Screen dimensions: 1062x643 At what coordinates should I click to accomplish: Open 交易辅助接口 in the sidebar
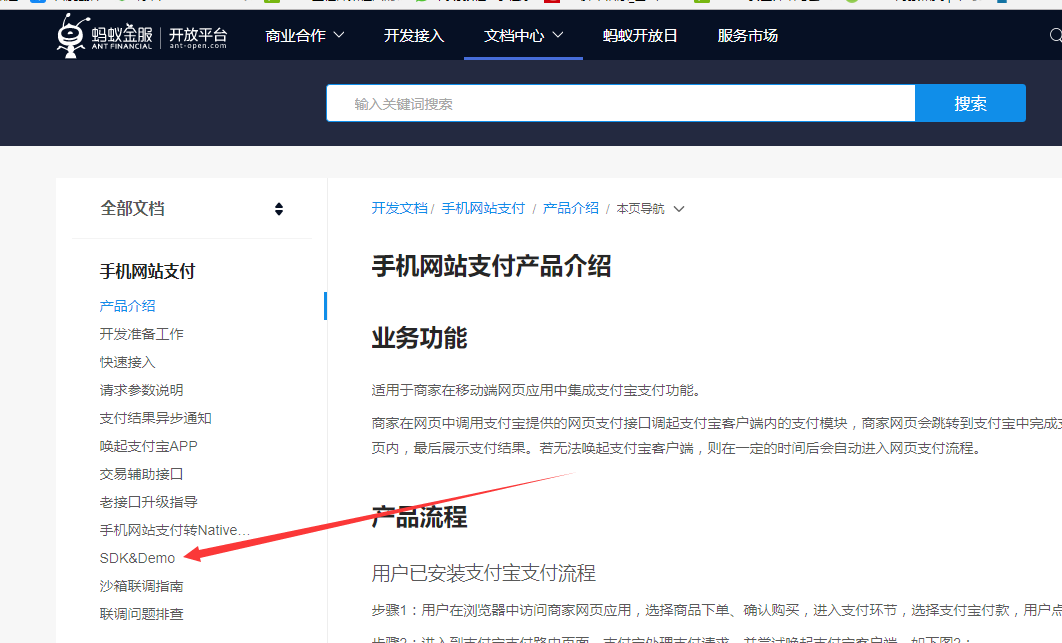click(x=142, y=474)
